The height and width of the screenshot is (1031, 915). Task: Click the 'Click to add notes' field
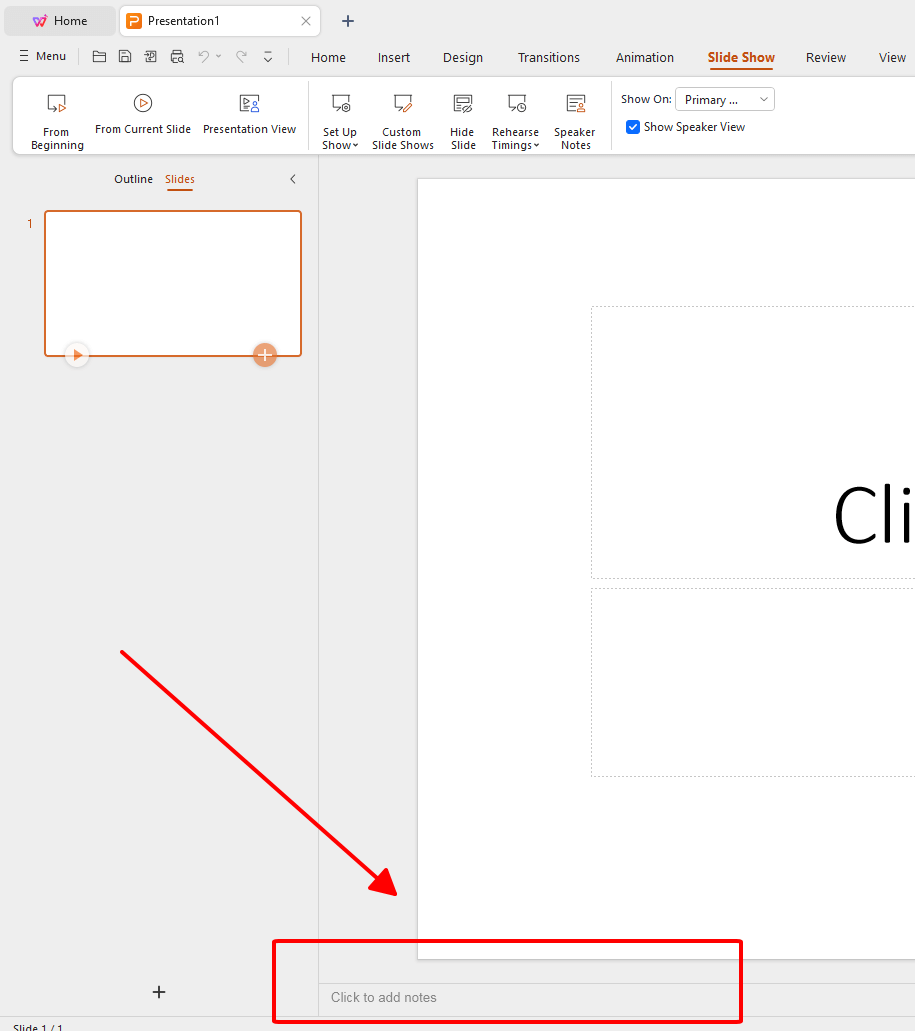pos(617,997)
